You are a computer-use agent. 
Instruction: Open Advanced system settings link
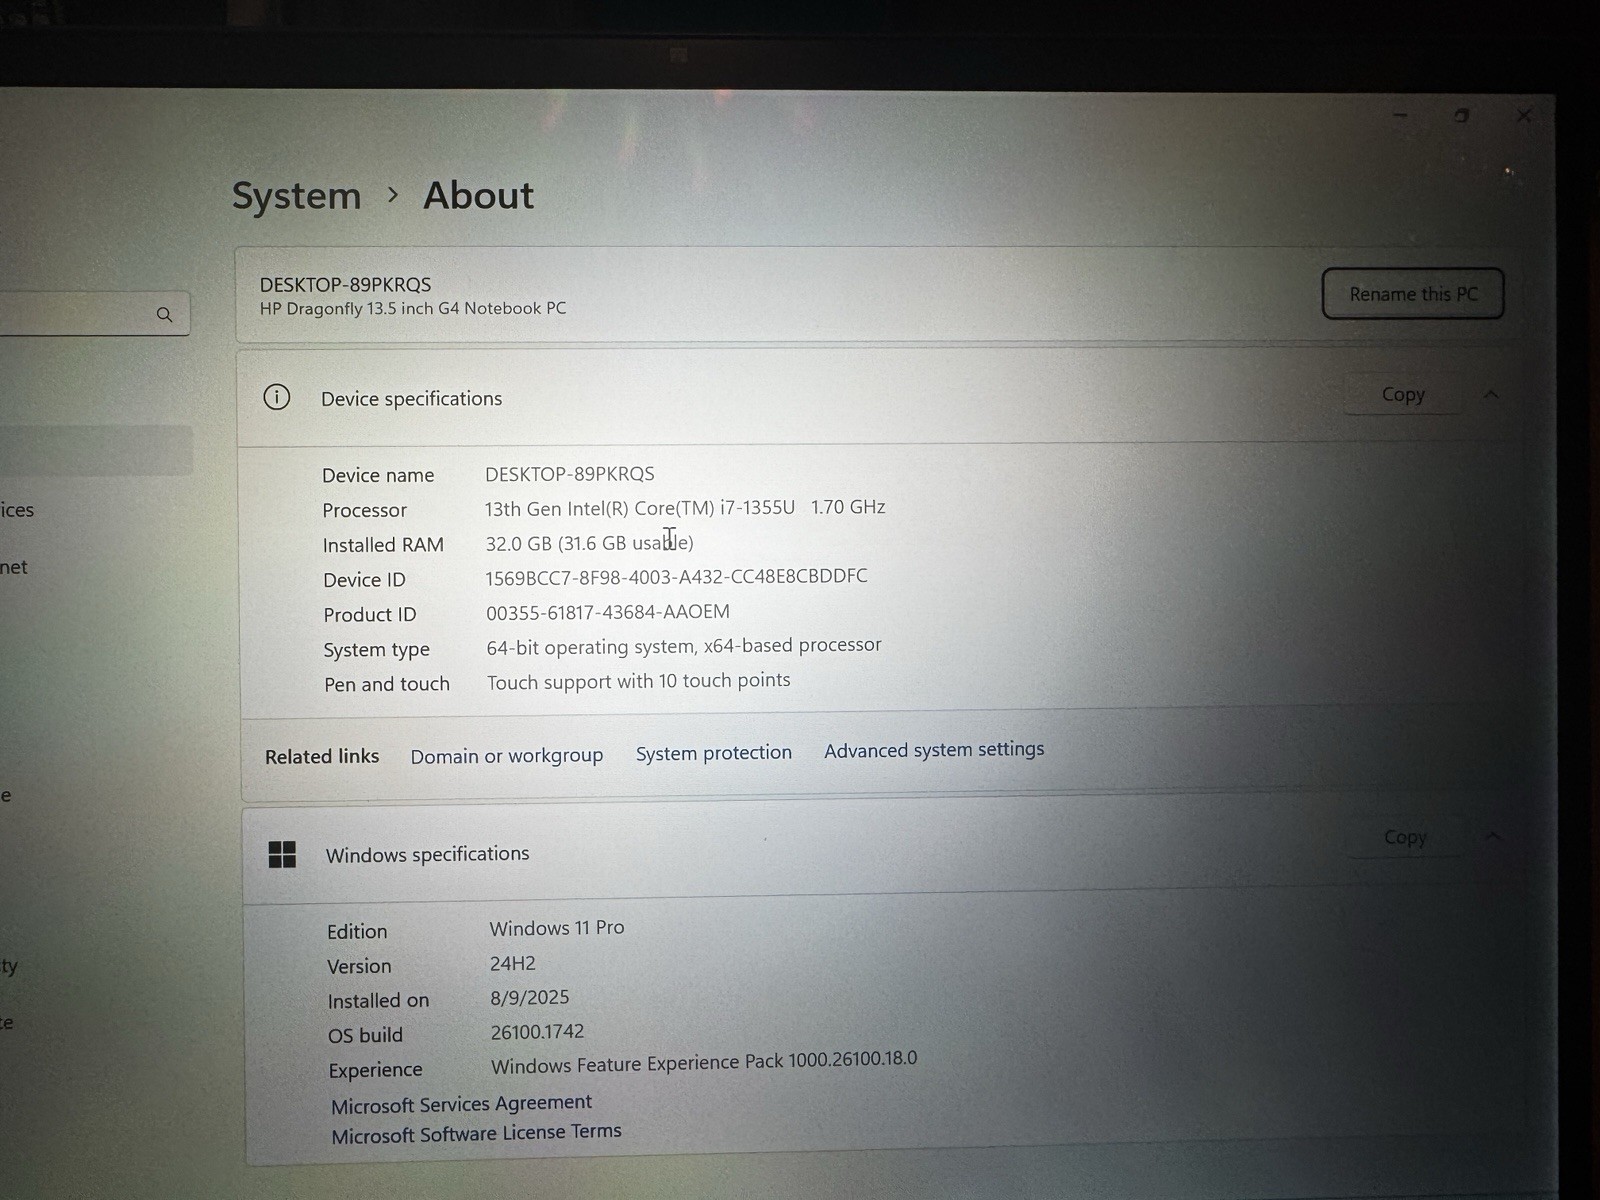934,750
